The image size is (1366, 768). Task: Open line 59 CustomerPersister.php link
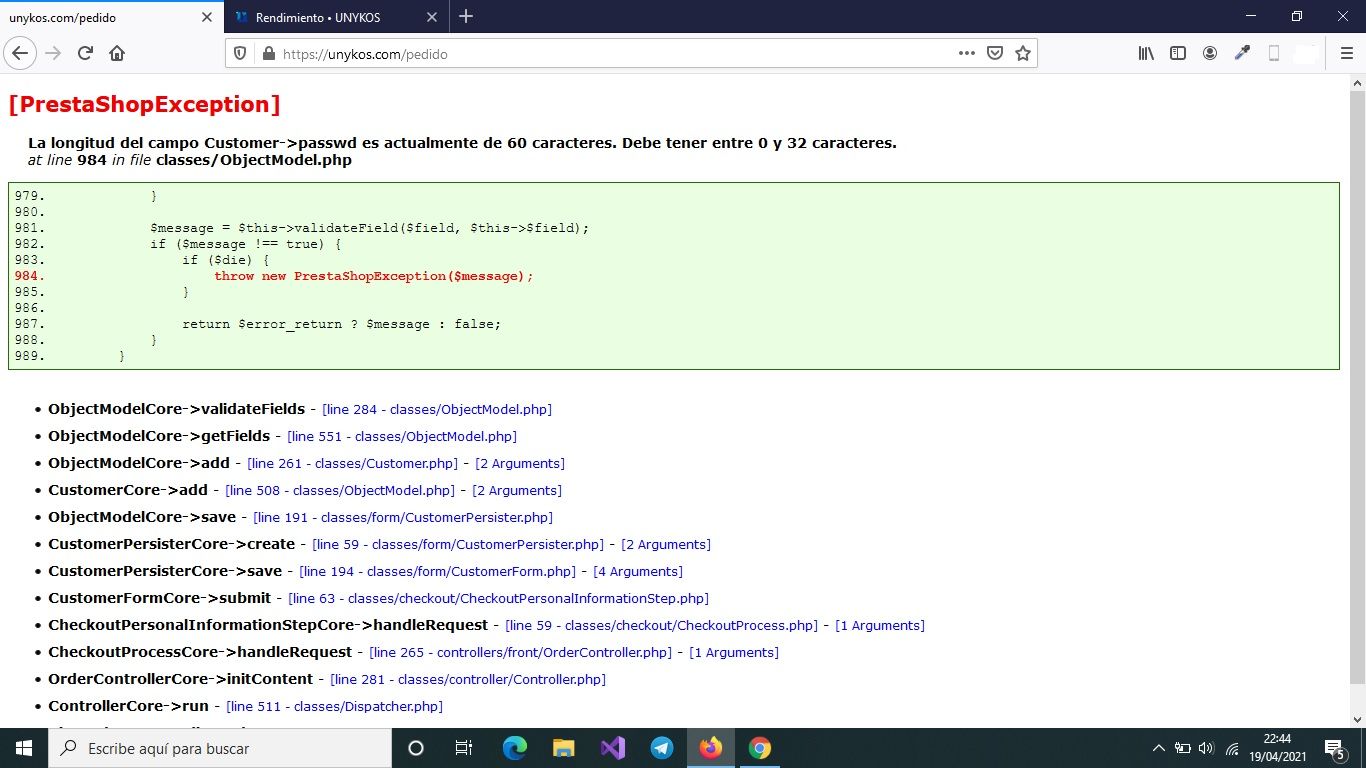458,544
